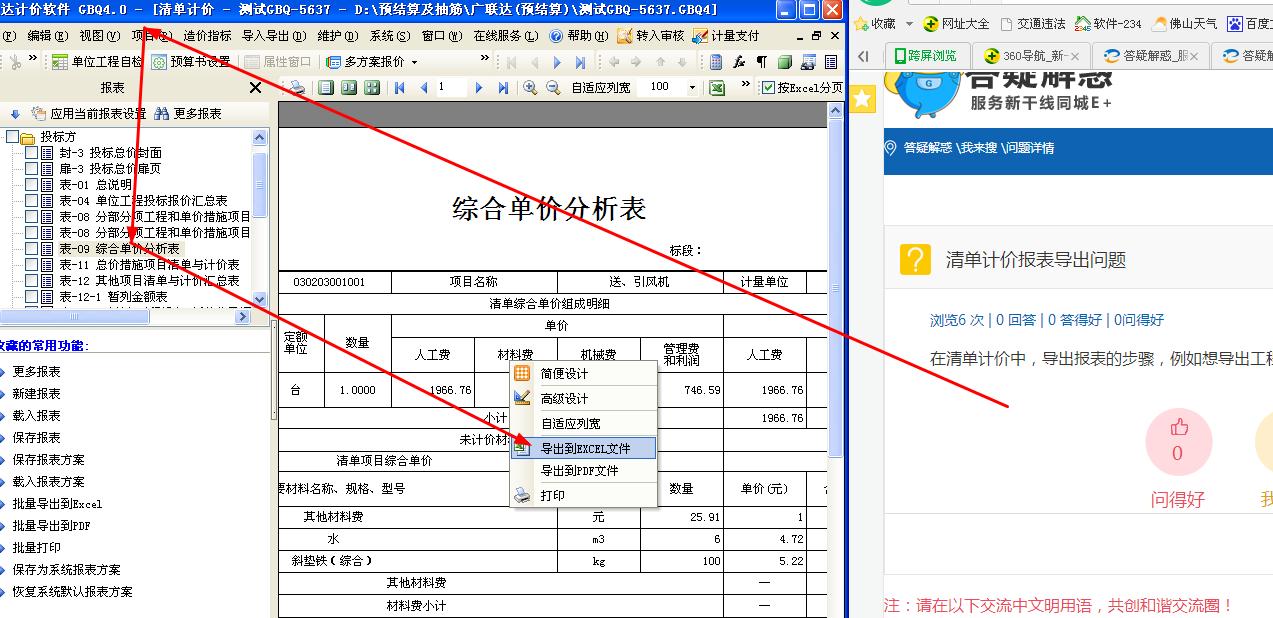The image size is (1273, 618).
Task: Check the box for 表-09 综合单价分析表
Action: [32, 249]
